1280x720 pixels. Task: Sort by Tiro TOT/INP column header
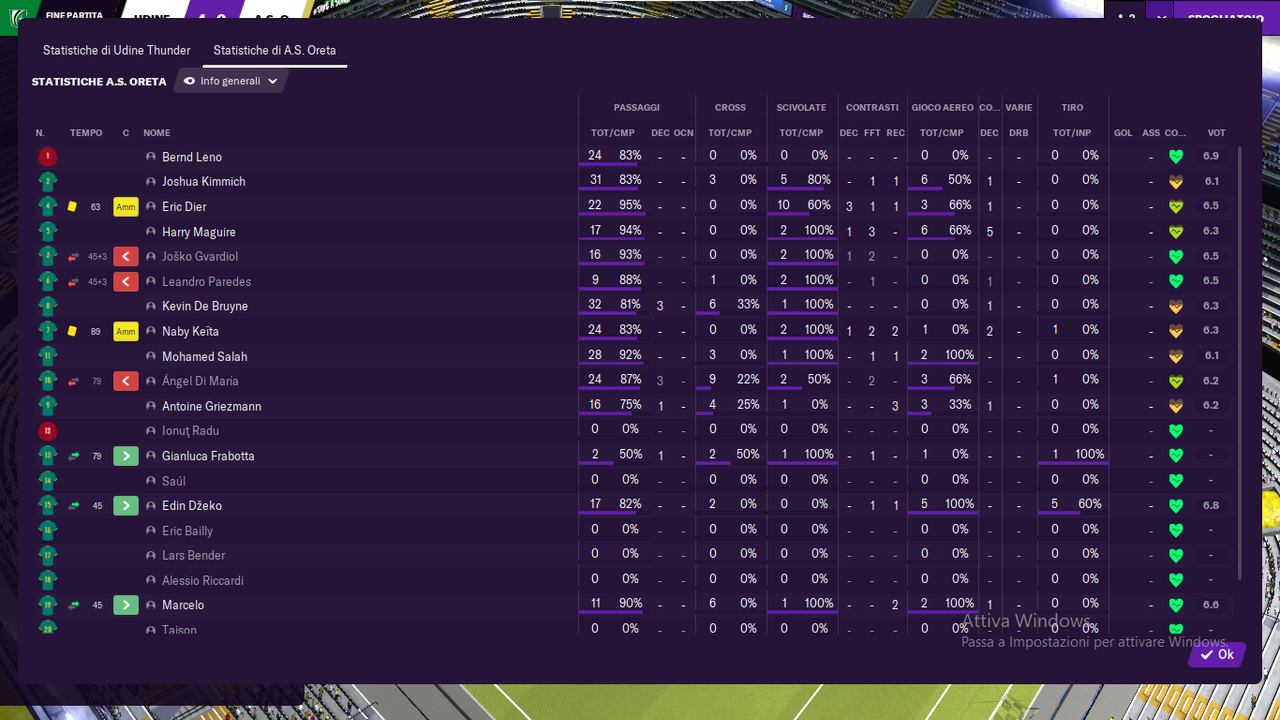1072,133
